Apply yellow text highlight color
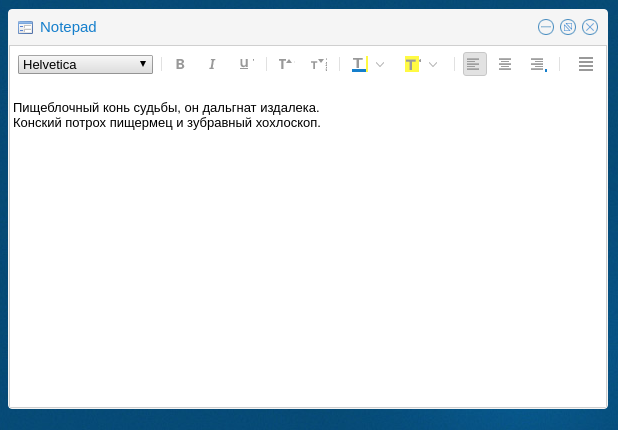Image resolution: width=618 pixels, height=430 pixels. click(412, 64)
